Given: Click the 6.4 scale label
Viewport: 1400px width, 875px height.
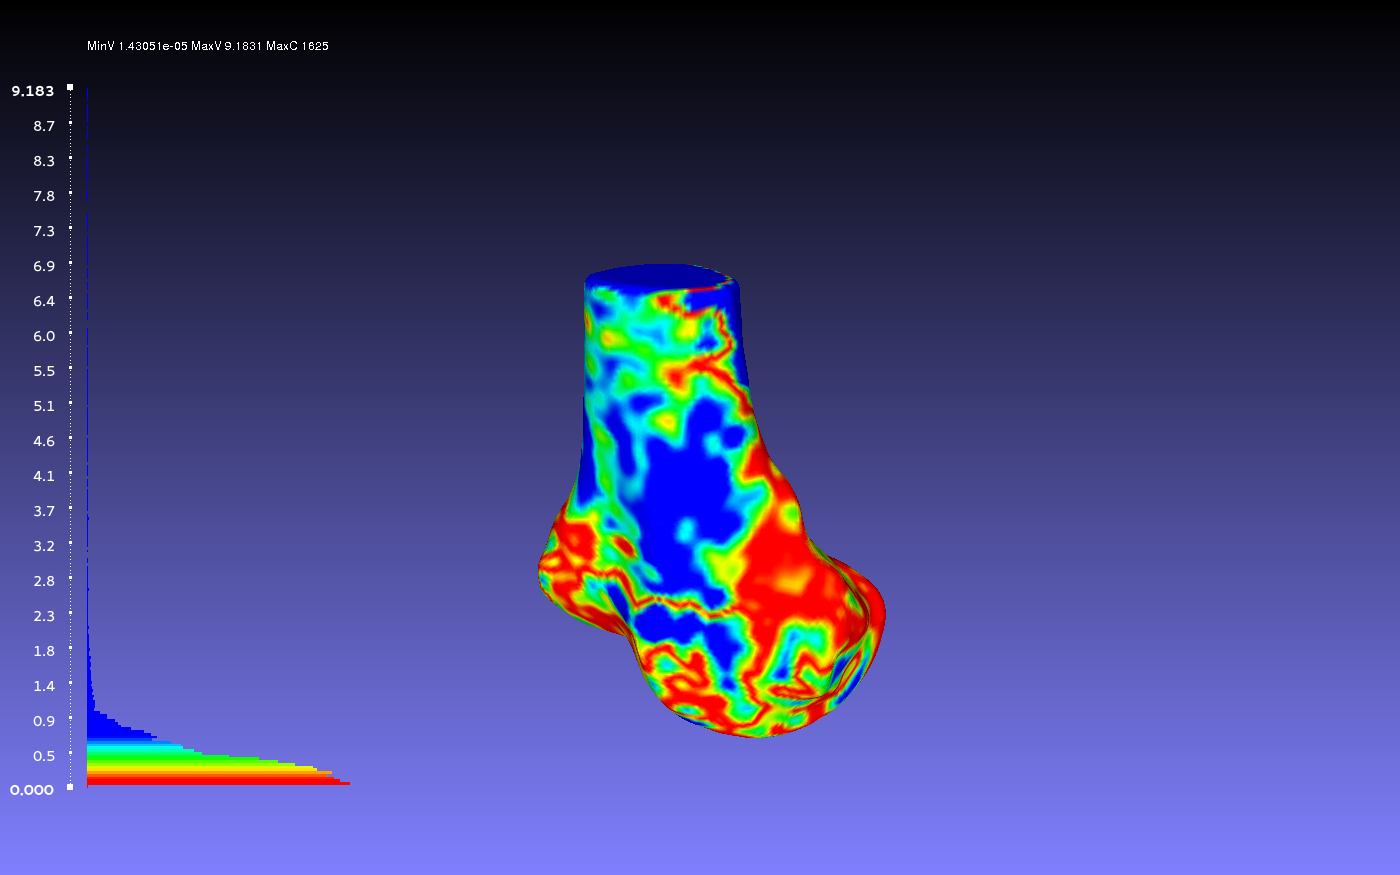Looking at the screenshot, I should tap(44, 301).
